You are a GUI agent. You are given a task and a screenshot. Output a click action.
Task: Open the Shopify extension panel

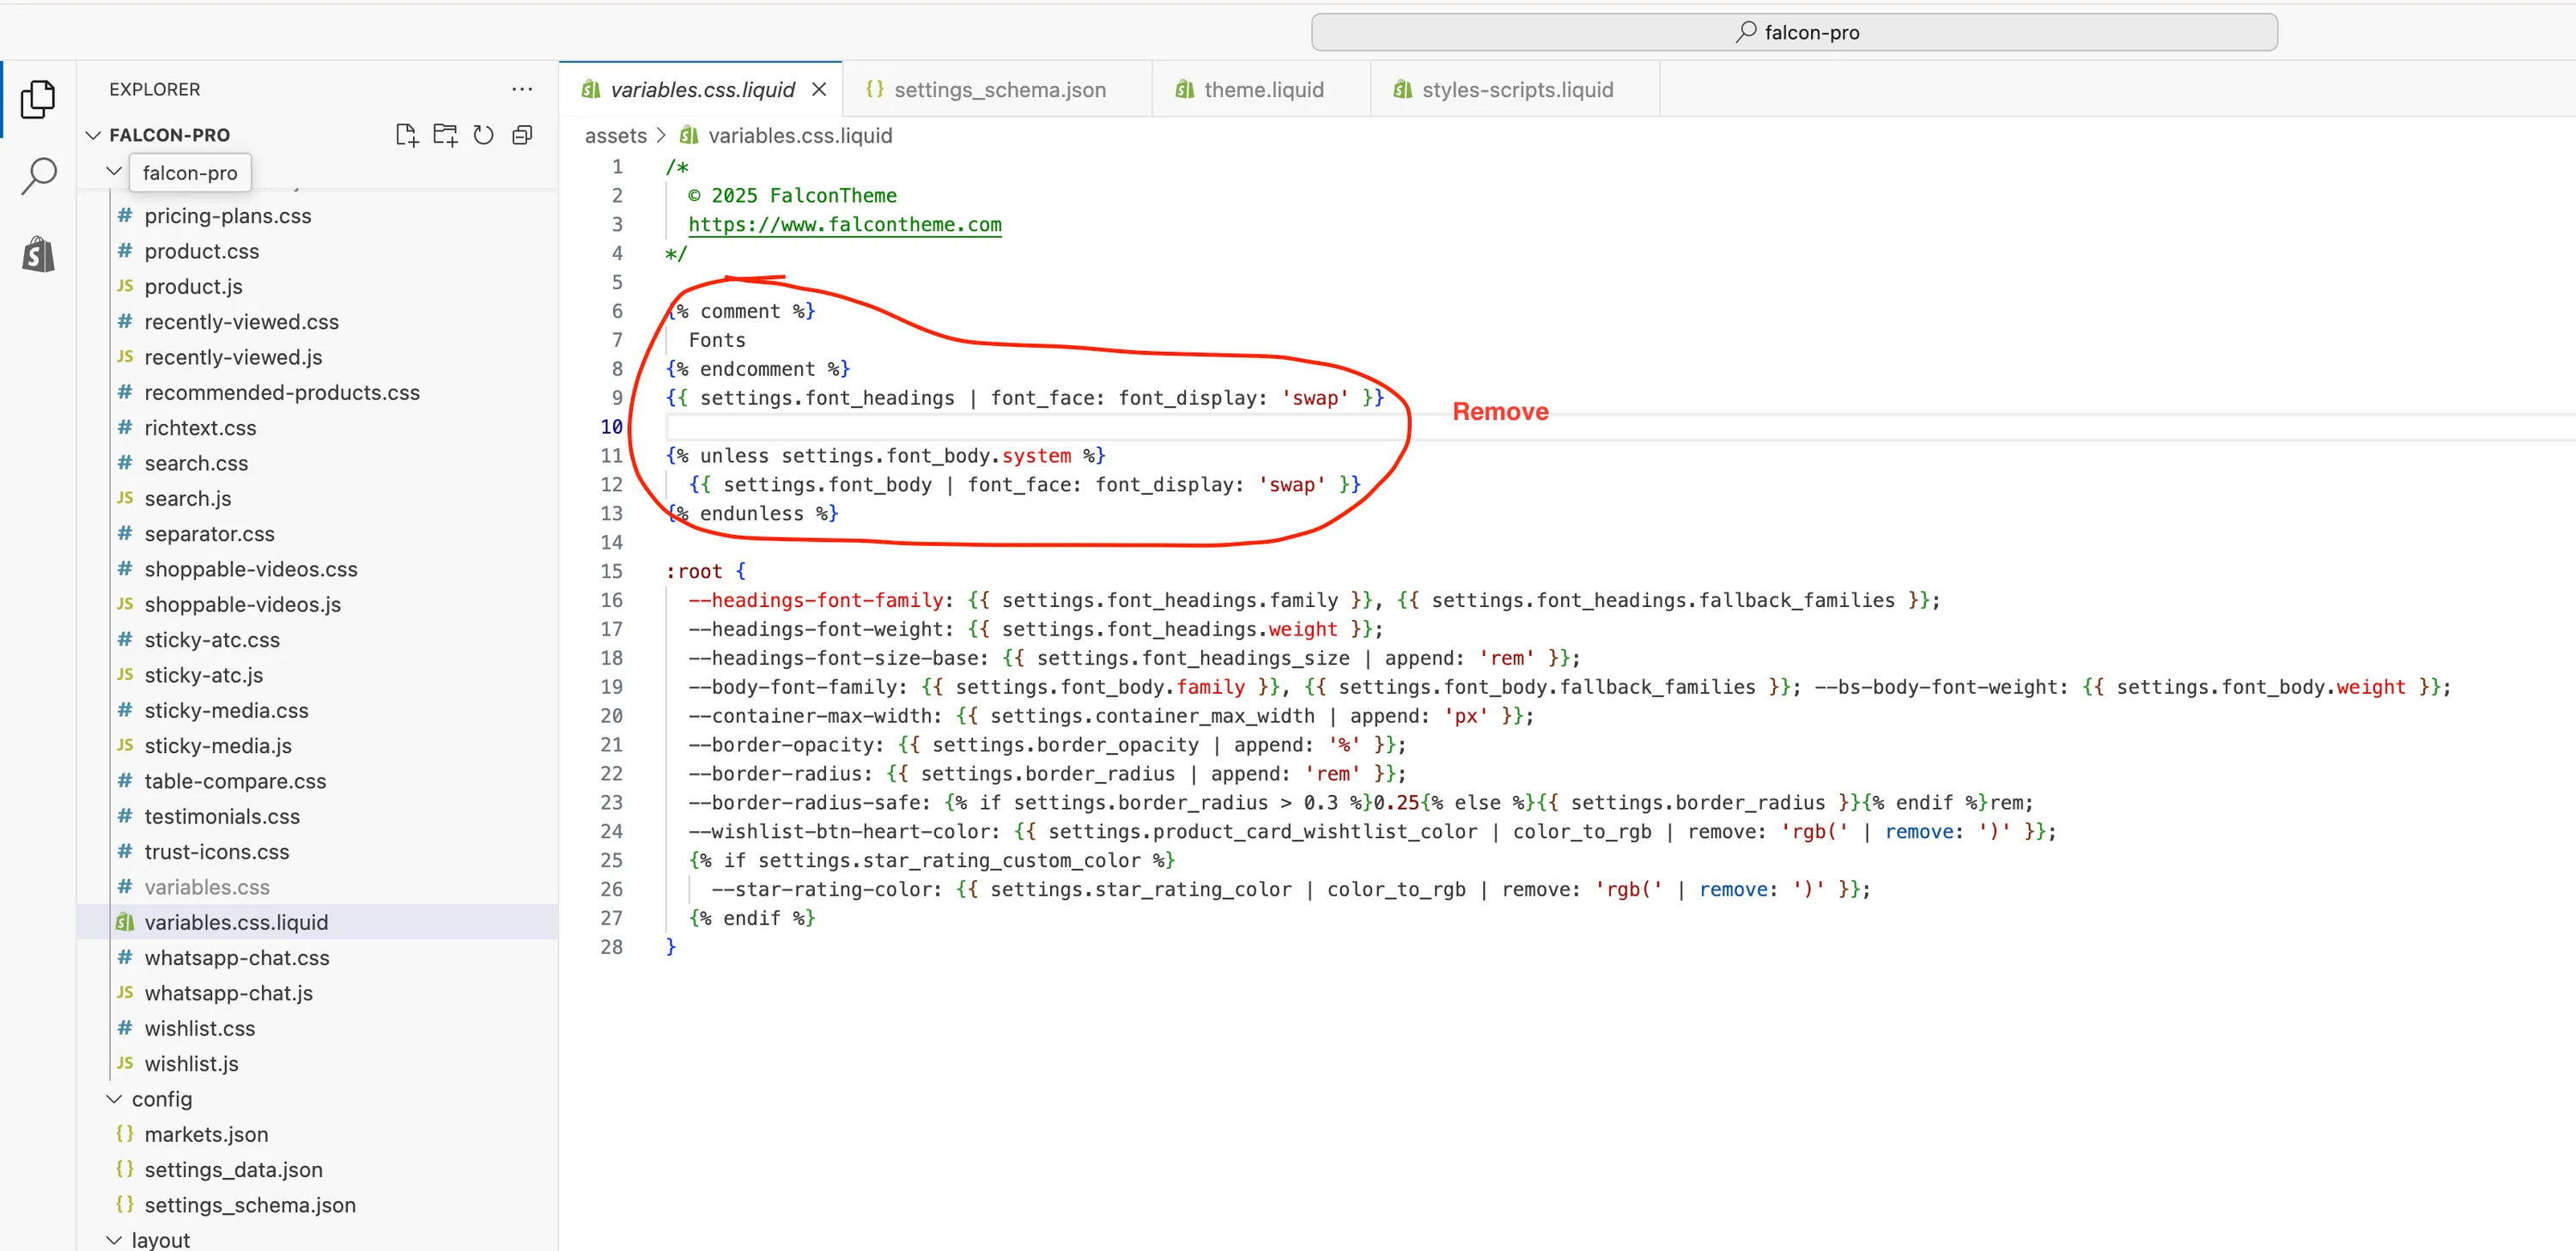point(38,253)
